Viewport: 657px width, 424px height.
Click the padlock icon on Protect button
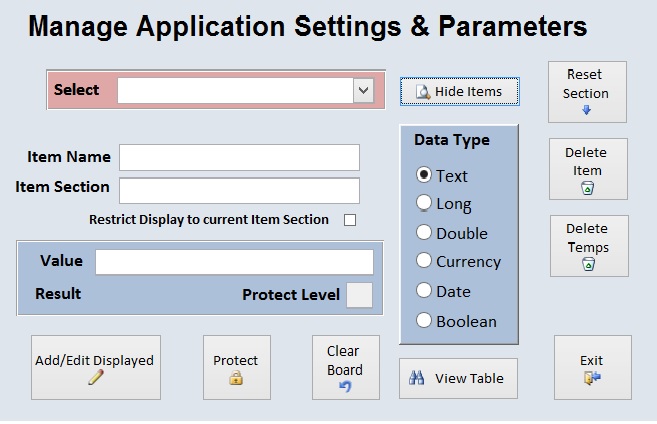236,378
